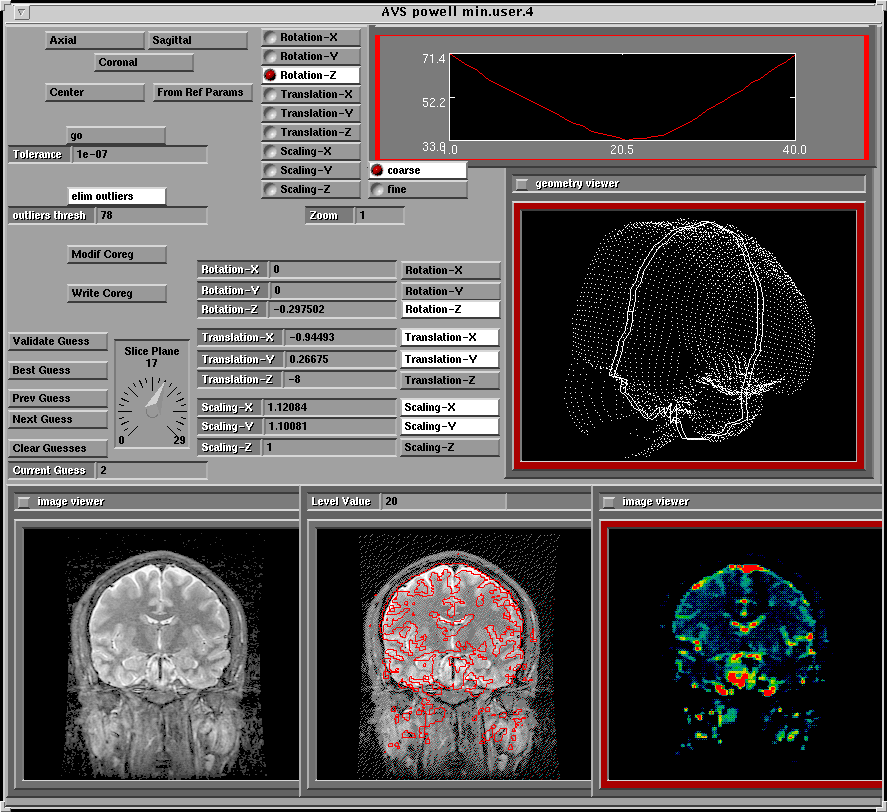Viewport: 887px width, 812px height.
Task: Click the color-mapped brain image thumbnail
Action: click(742, 656)
